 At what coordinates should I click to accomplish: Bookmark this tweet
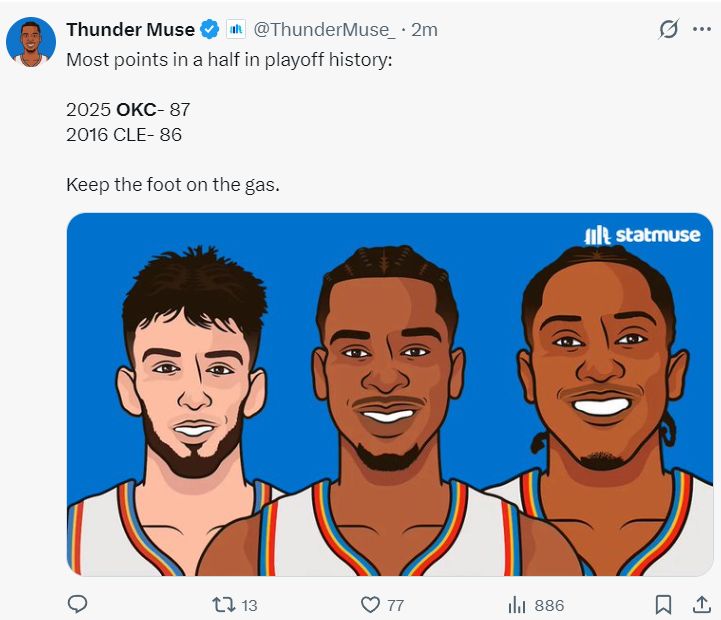pos(663,604)
